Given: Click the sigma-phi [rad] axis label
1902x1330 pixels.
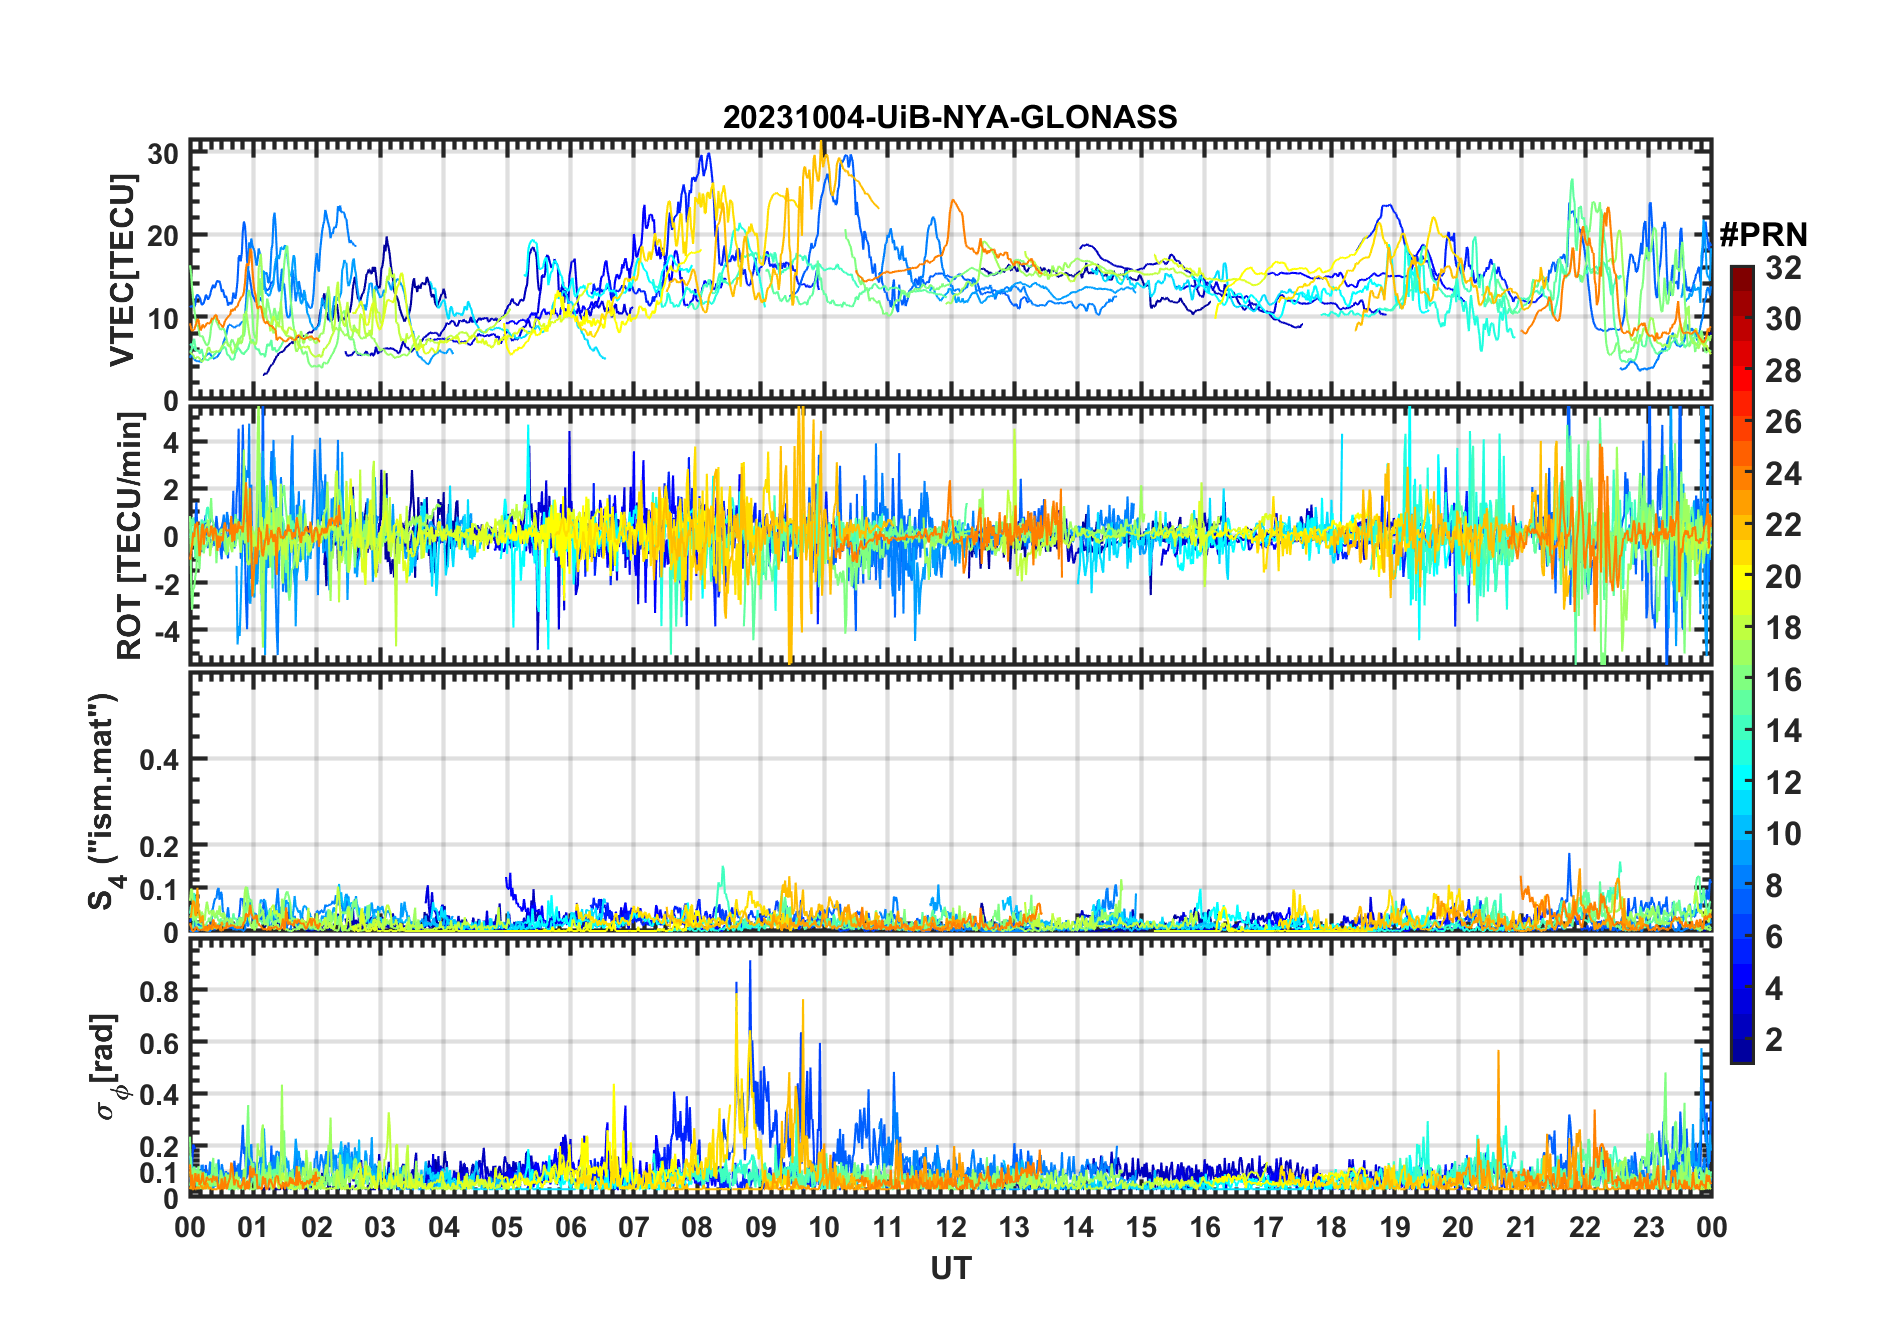Looking at the screenshot, I should 108,1066.
